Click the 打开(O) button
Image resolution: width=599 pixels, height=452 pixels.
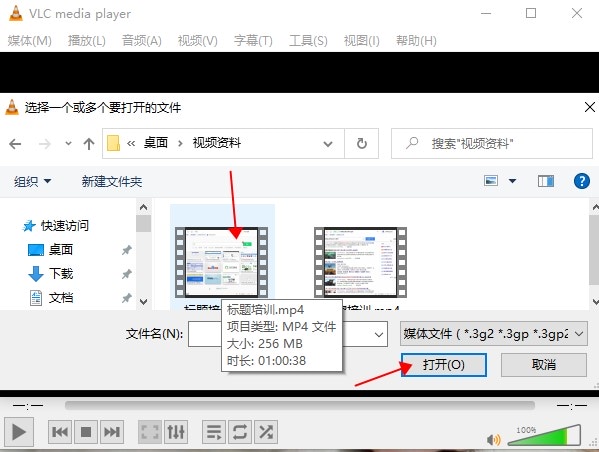pos(444,365)
